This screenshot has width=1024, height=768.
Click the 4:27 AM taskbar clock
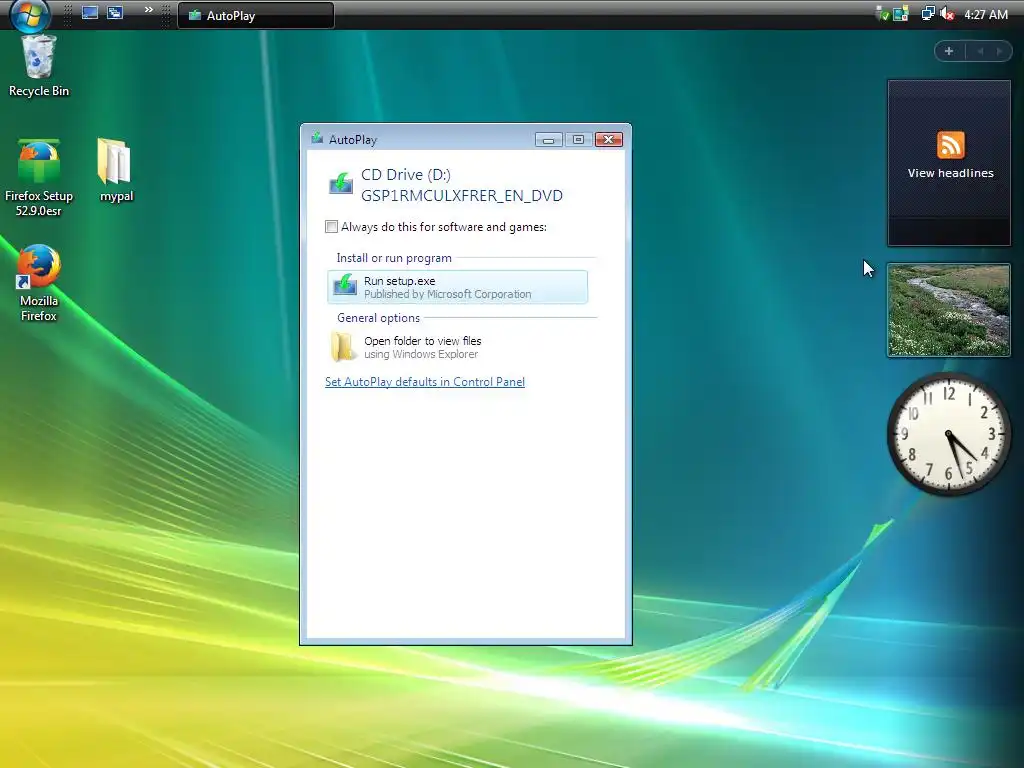(986, 14)
